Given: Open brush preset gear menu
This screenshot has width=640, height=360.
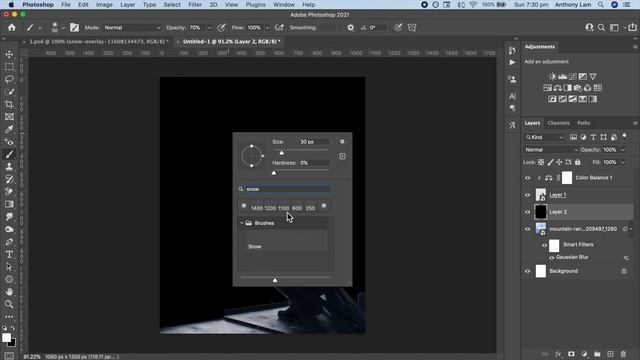Looking at the screenshot, I should tap(342, 142).
